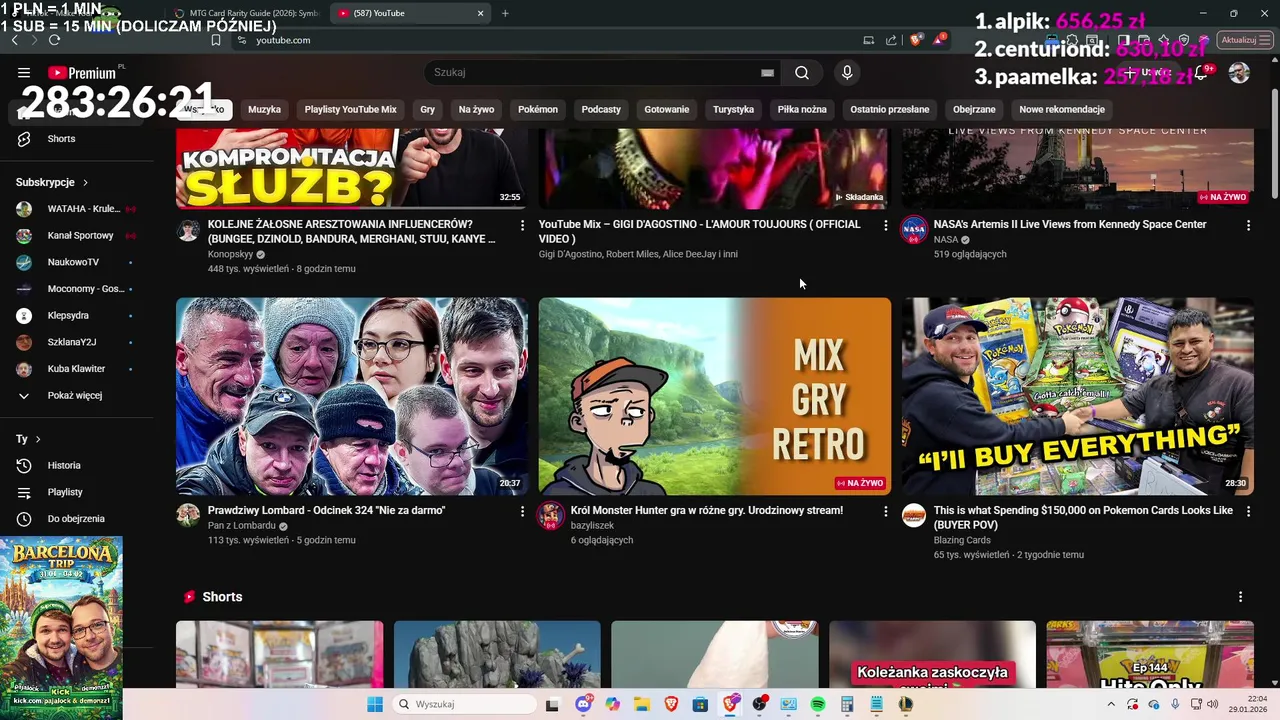Open NASA channel avatar
This screenshot has height=720, width=1280.
pos(914,229)
